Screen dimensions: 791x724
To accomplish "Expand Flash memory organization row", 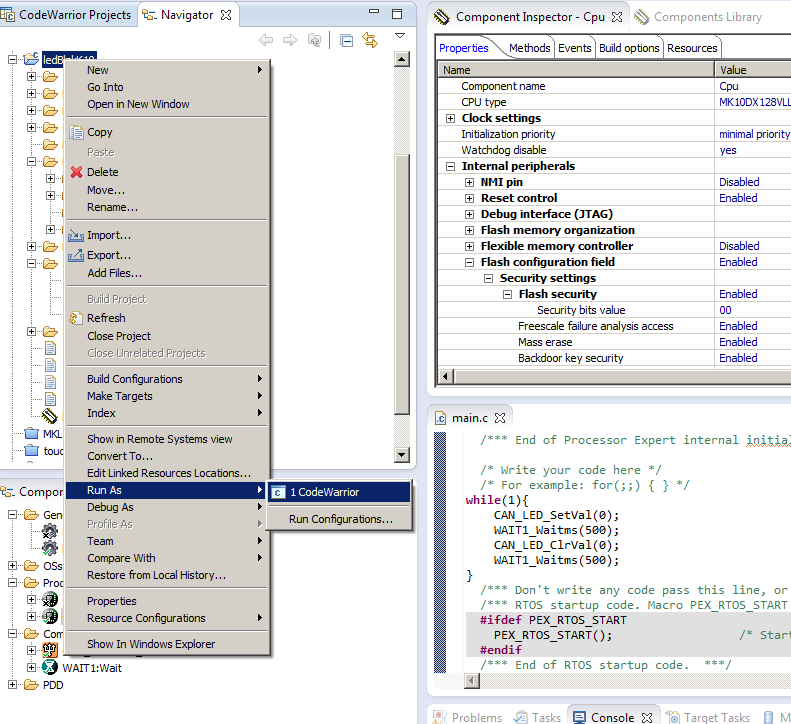I will tap(470, 231).
